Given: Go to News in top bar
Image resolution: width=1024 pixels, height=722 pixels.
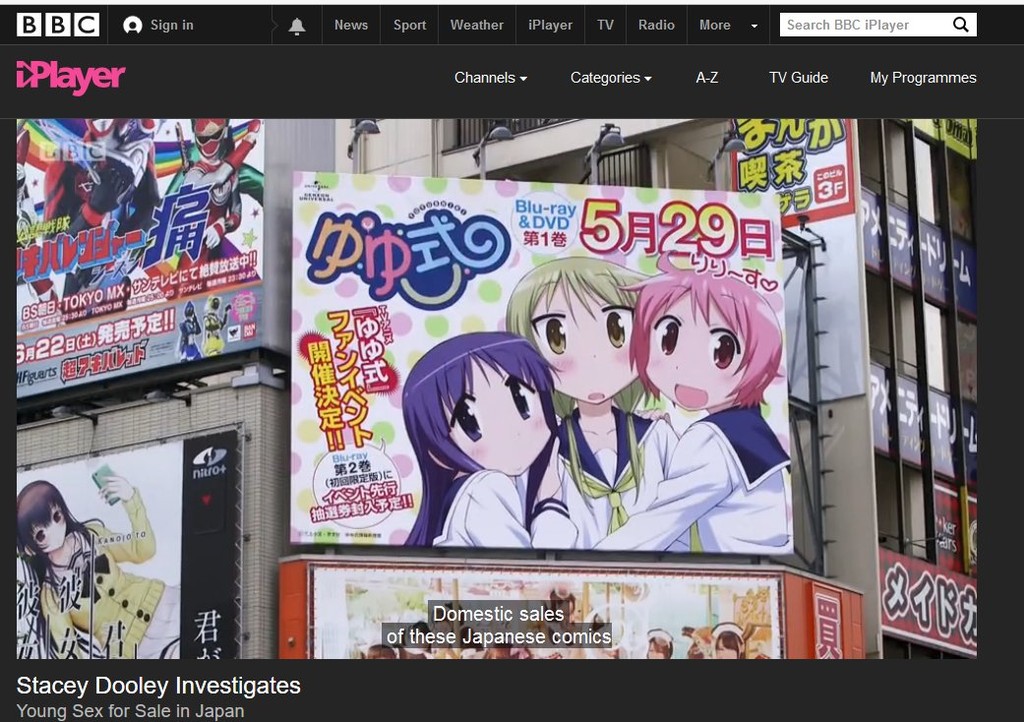Looking at the screenshot, I should [351, 25].
